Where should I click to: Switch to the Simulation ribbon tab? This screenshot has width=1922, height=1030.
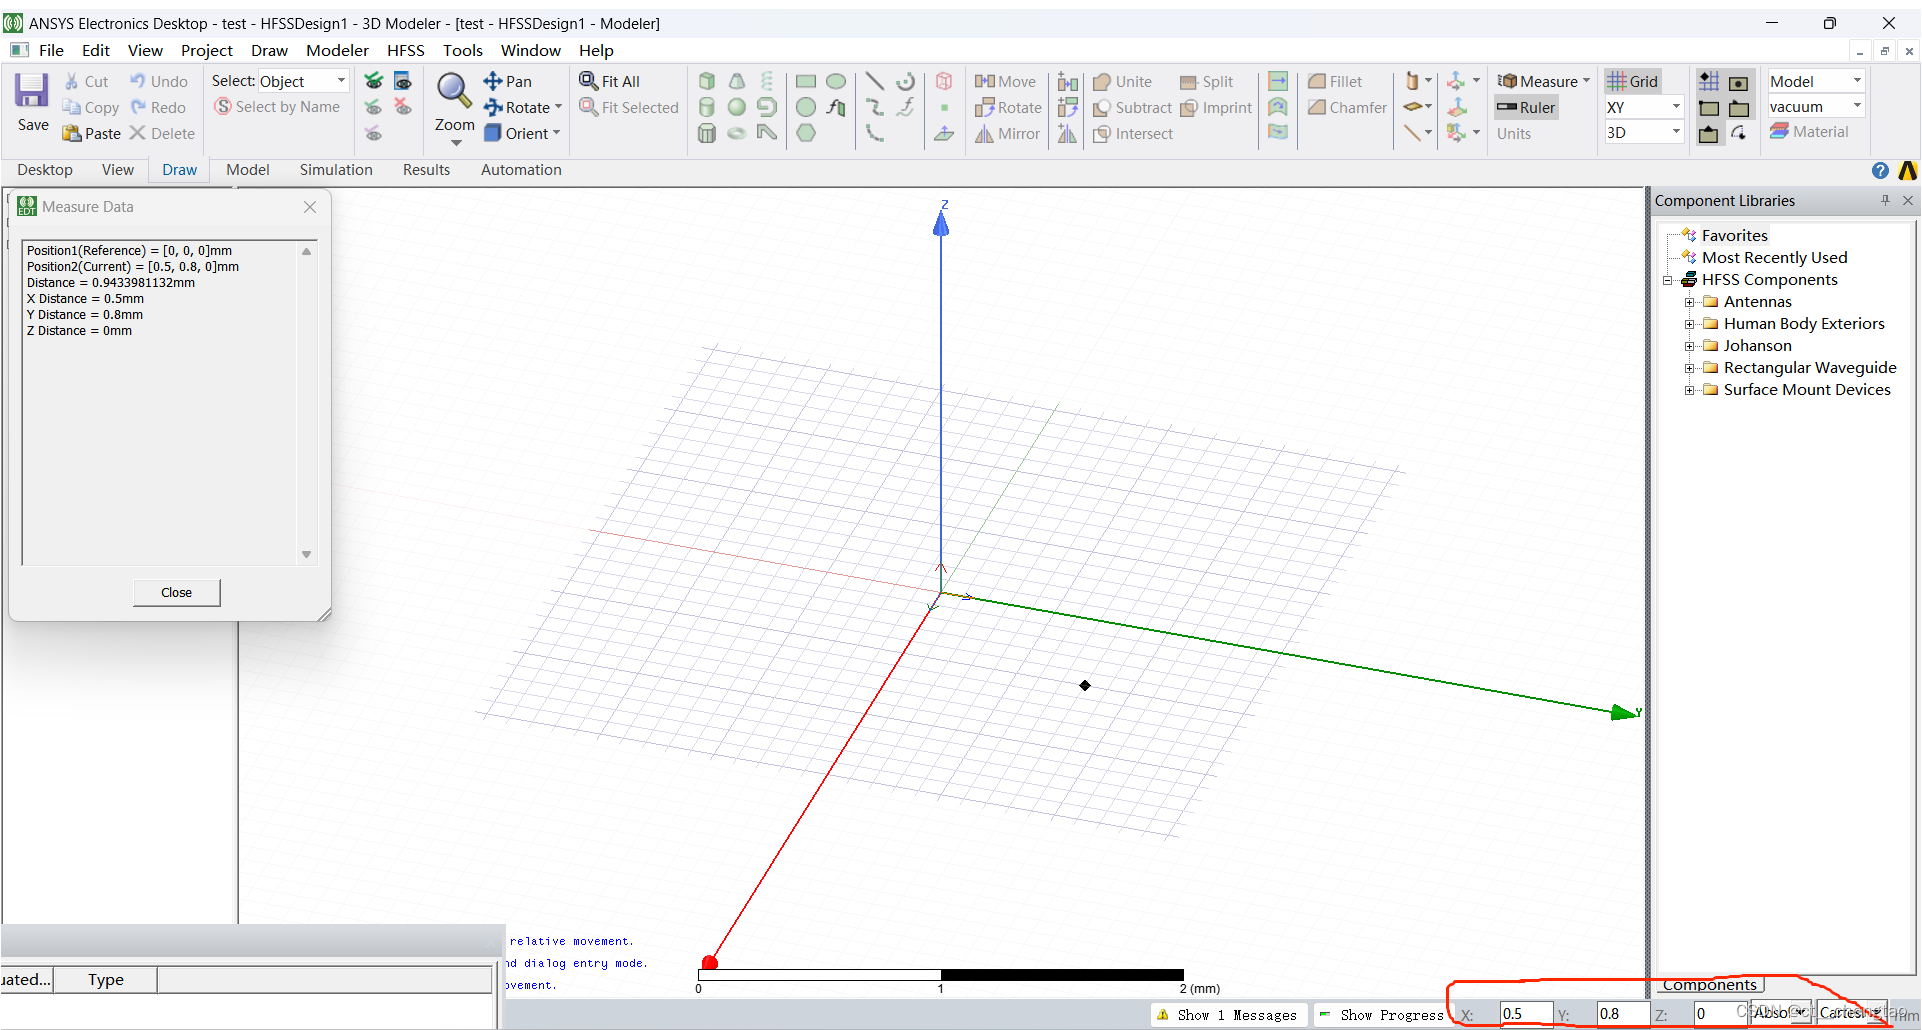(336, 170)
